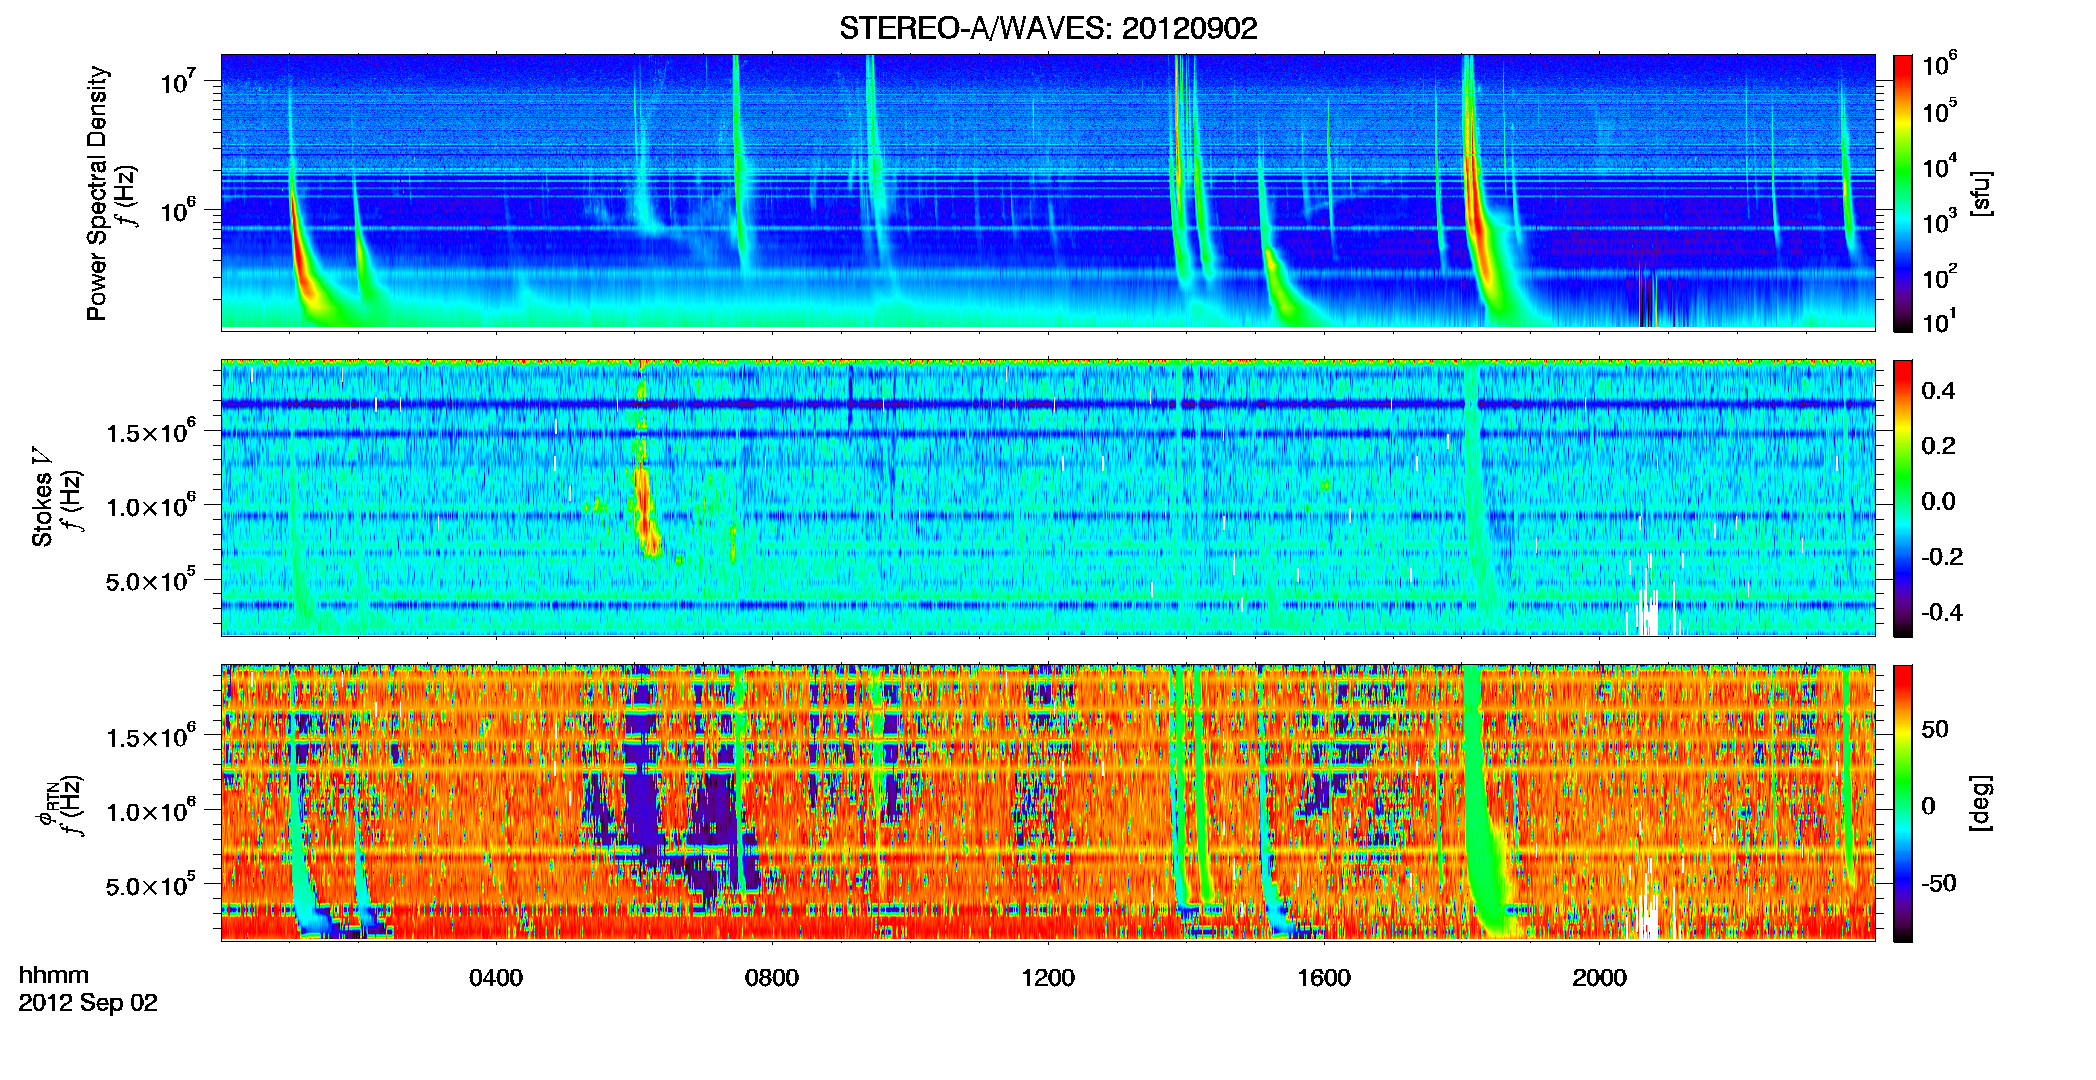
Task: Click the 1600 time tick label
Action: pyautogui.click(x=1324, y=978)
